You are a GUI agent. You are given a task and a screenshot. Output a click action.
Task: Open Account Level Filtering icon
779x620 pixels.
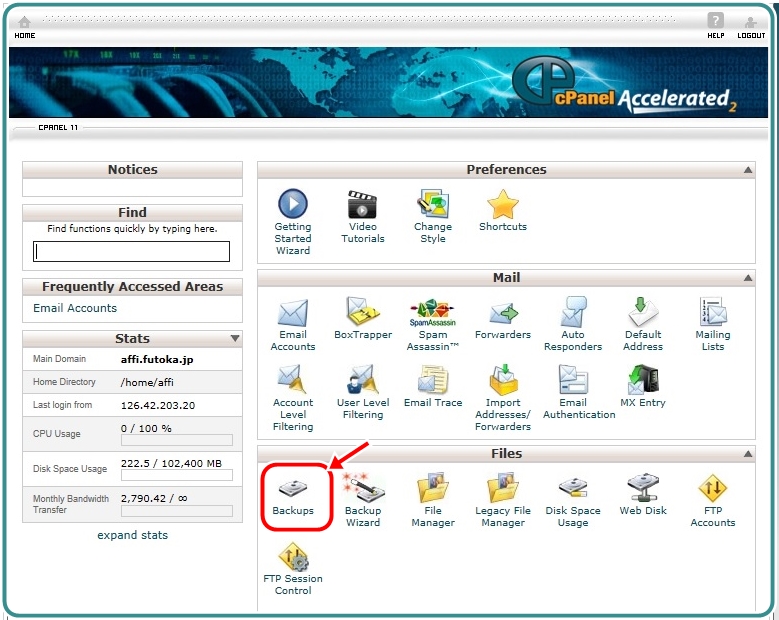coord(293,380)
